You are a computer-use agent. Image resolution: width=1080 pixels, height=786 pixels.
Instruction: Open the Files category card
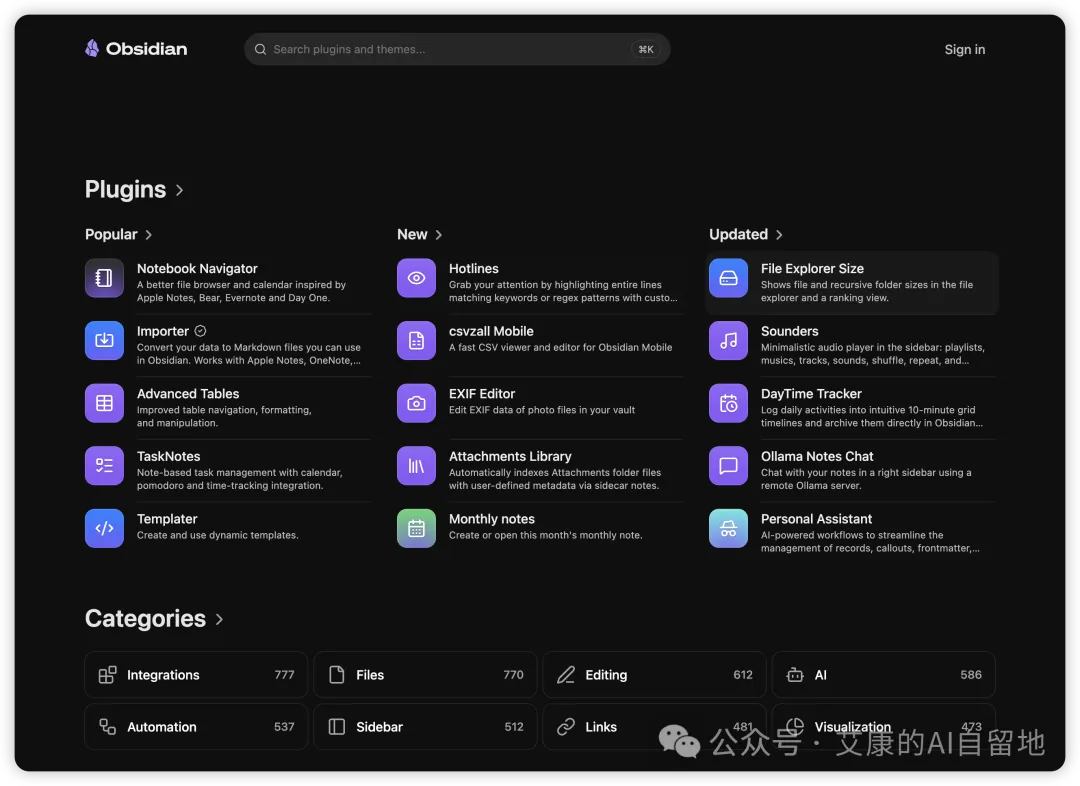pos(425,675)
